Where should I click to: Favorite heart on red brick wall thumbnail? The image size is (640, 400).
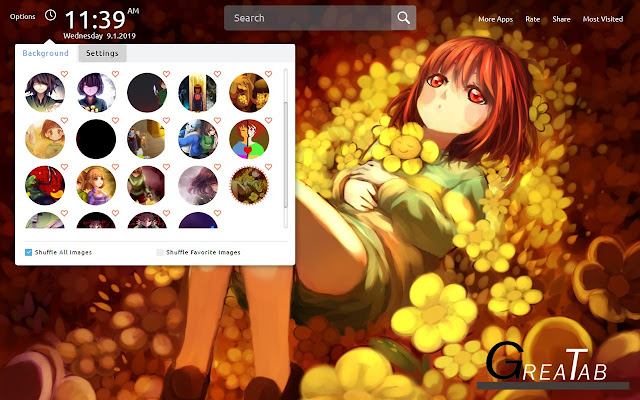[64, 167]
